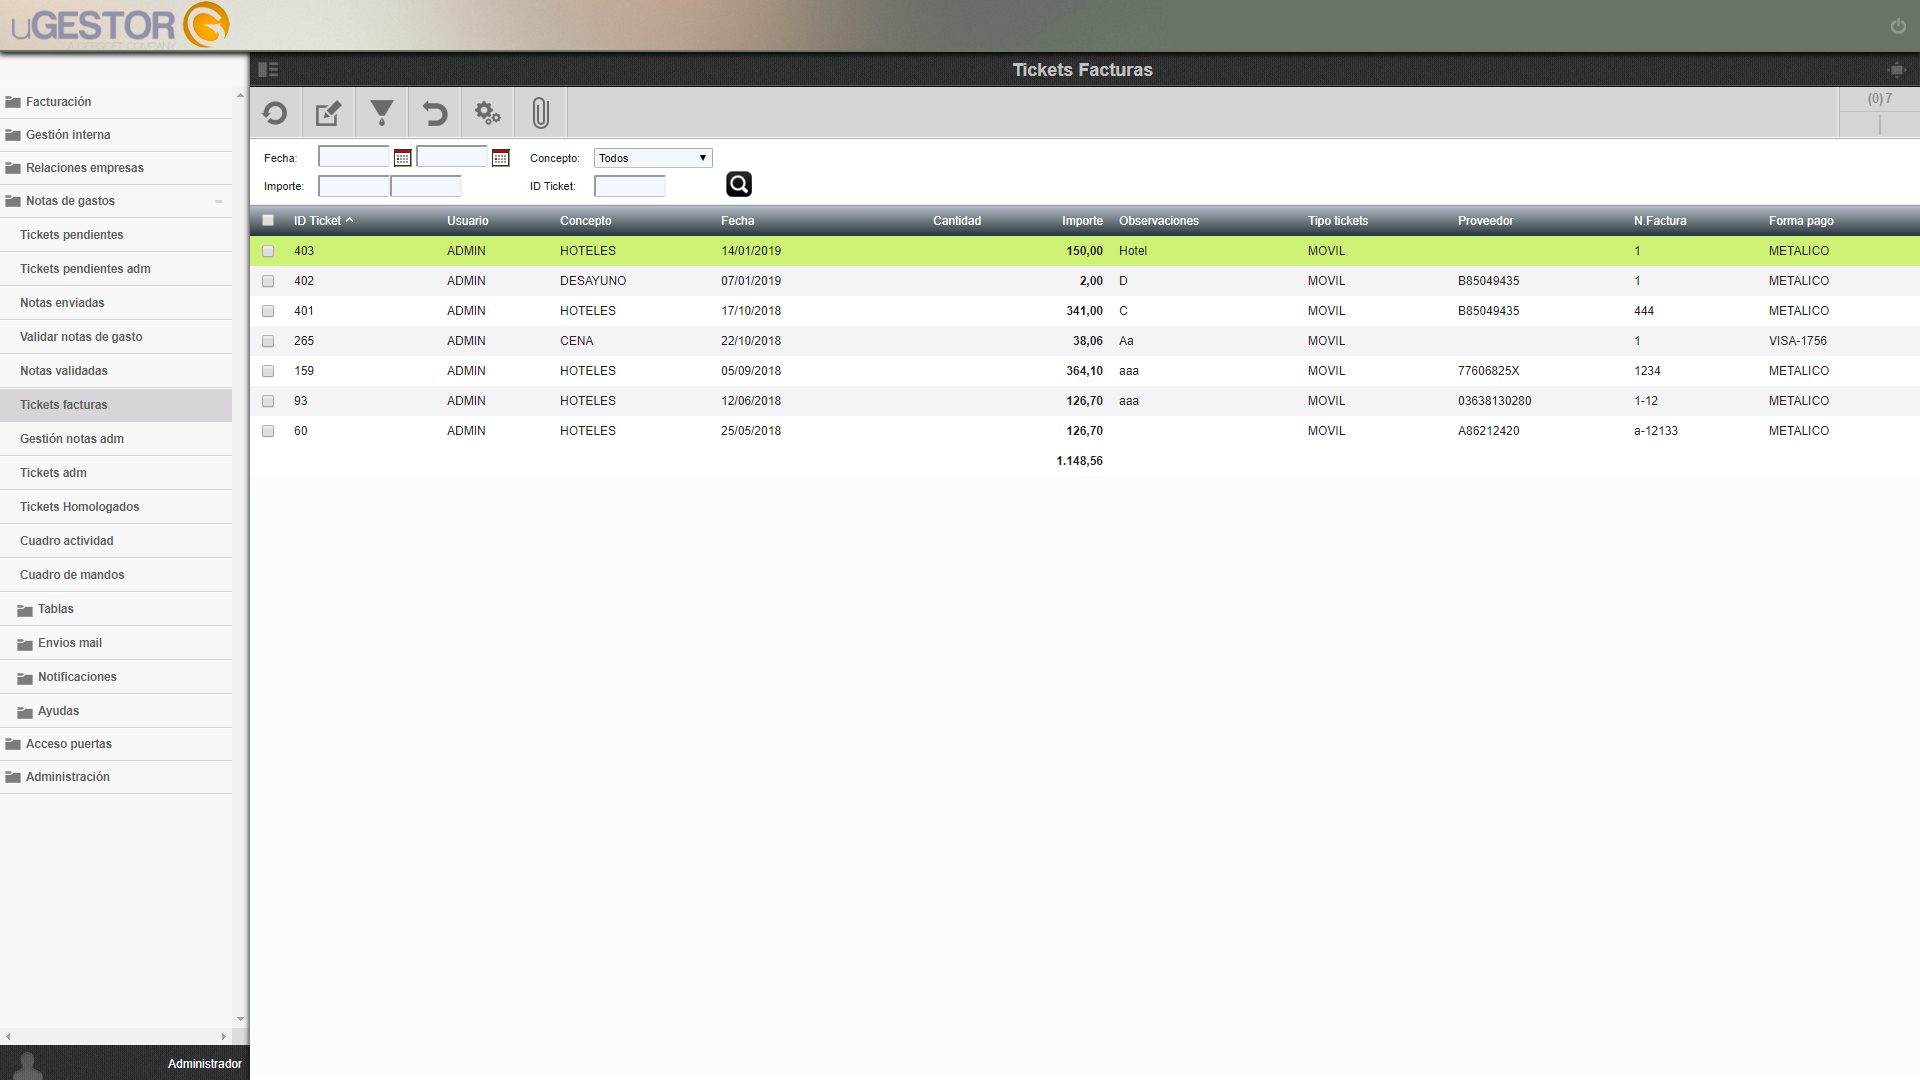
Task: Open the Facturación folder
Action: click(116, 102)
